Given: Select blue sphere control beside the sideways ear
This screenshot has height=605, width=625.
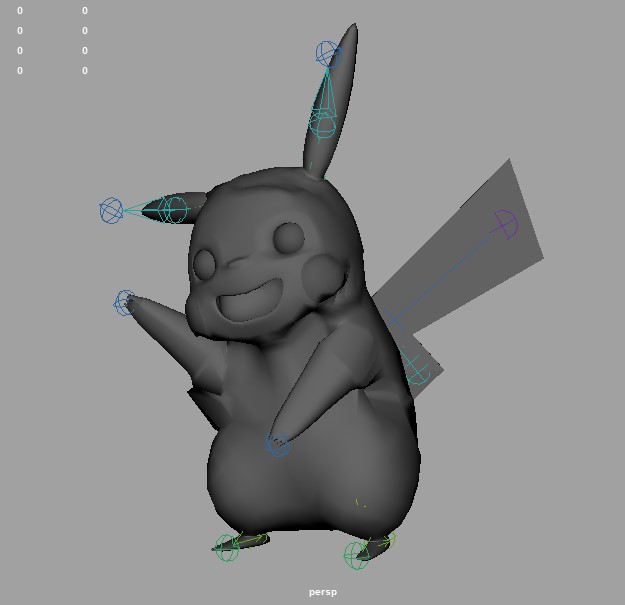Looking at the screenshot, I should click(x=111, y=210).
